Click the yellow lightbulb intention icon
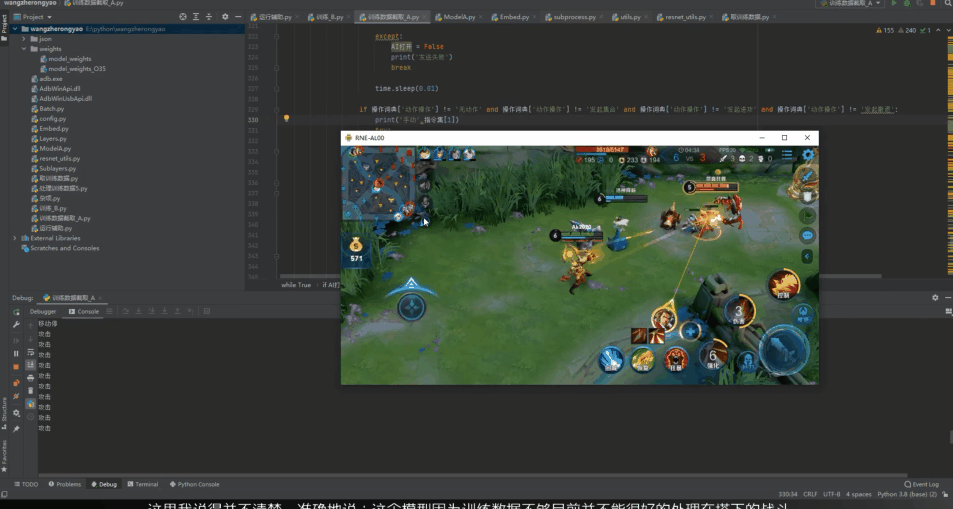 click(286, 119)
